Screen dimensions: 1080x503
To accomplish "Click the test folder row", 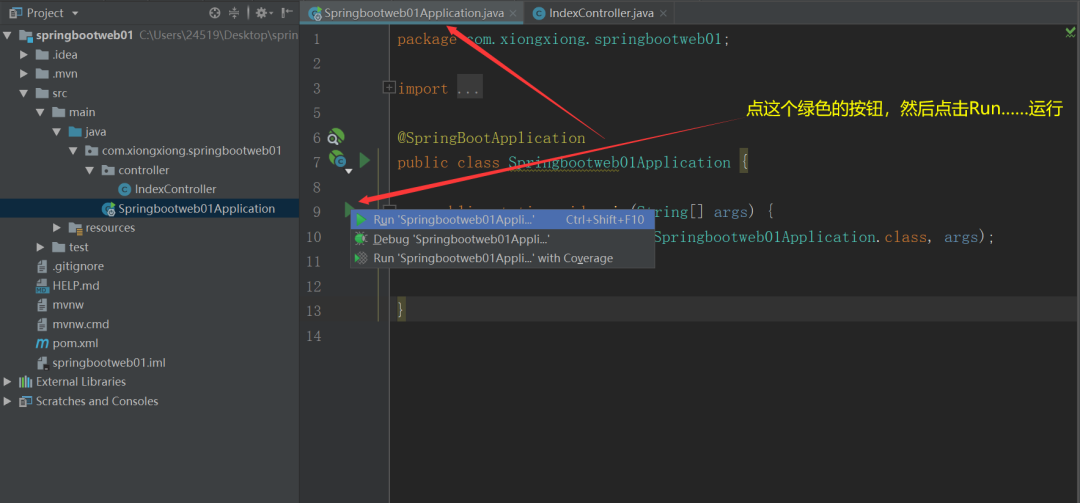I will (149, 247).
